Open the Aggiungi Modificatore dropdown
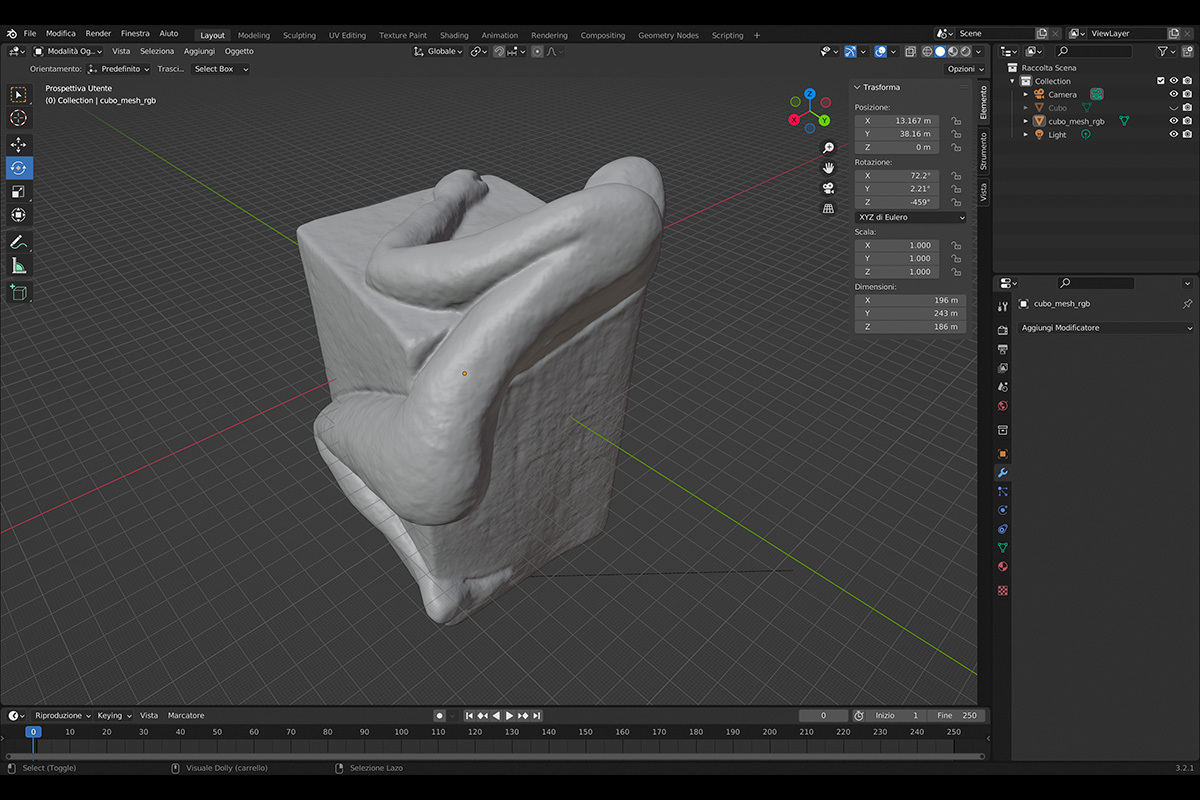Image resolution: width=1200 pixels, height=800 pixels. 1105,328
